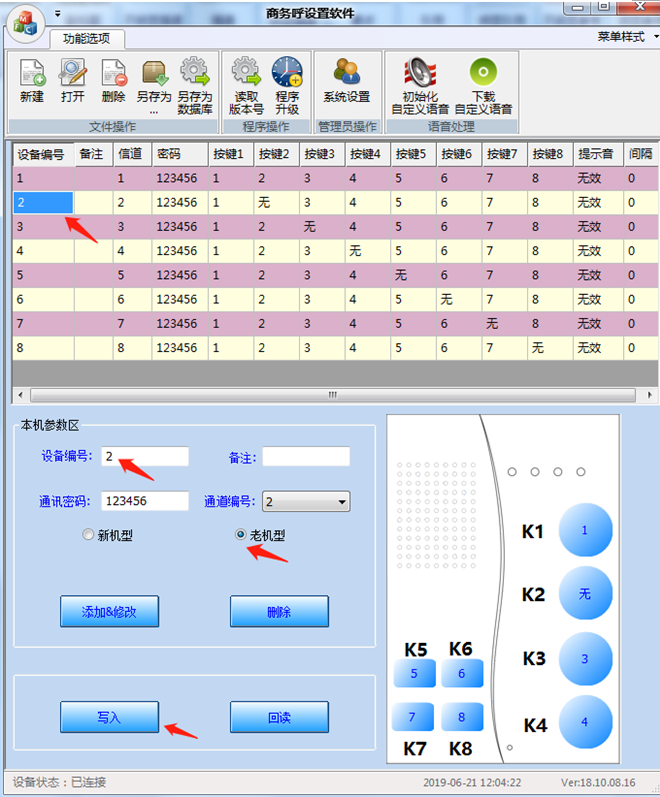Open a file with the 打开 icon
660x797 pixels.
(72, 75)
